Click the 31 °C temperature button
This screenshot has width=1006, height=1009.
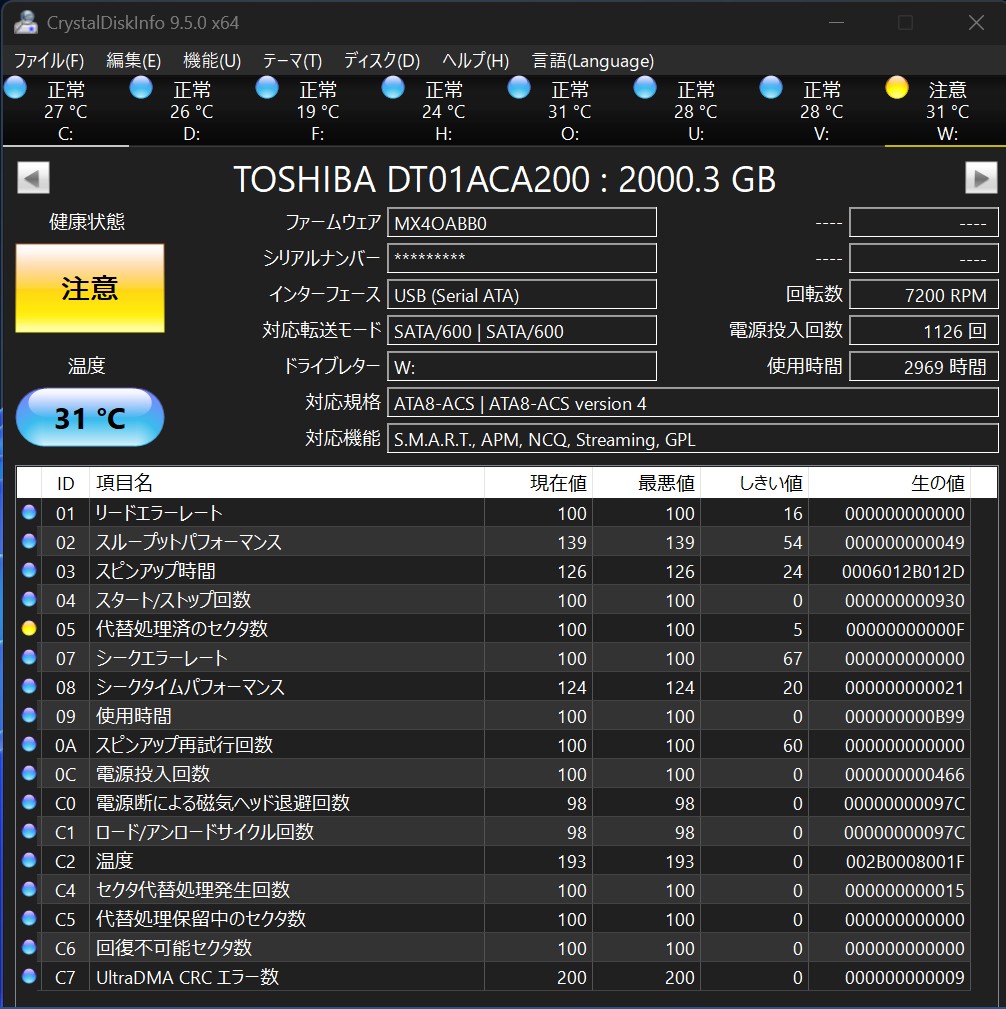point(90,417)
